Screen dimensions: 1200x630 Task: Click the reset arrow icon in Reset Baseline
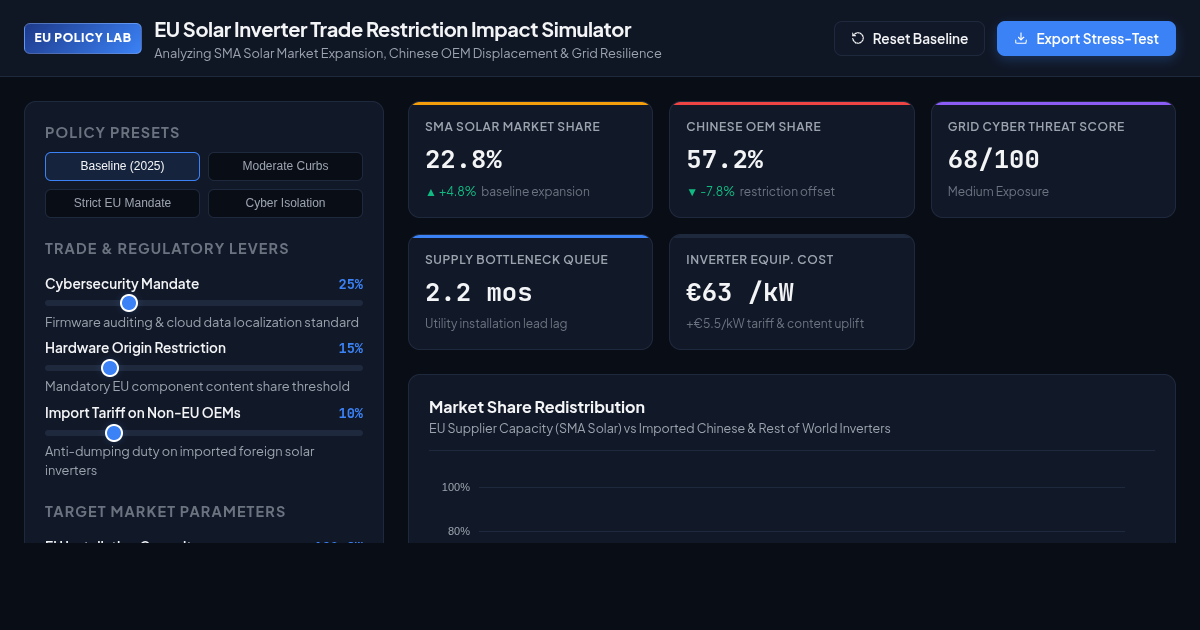click(858, 38)
